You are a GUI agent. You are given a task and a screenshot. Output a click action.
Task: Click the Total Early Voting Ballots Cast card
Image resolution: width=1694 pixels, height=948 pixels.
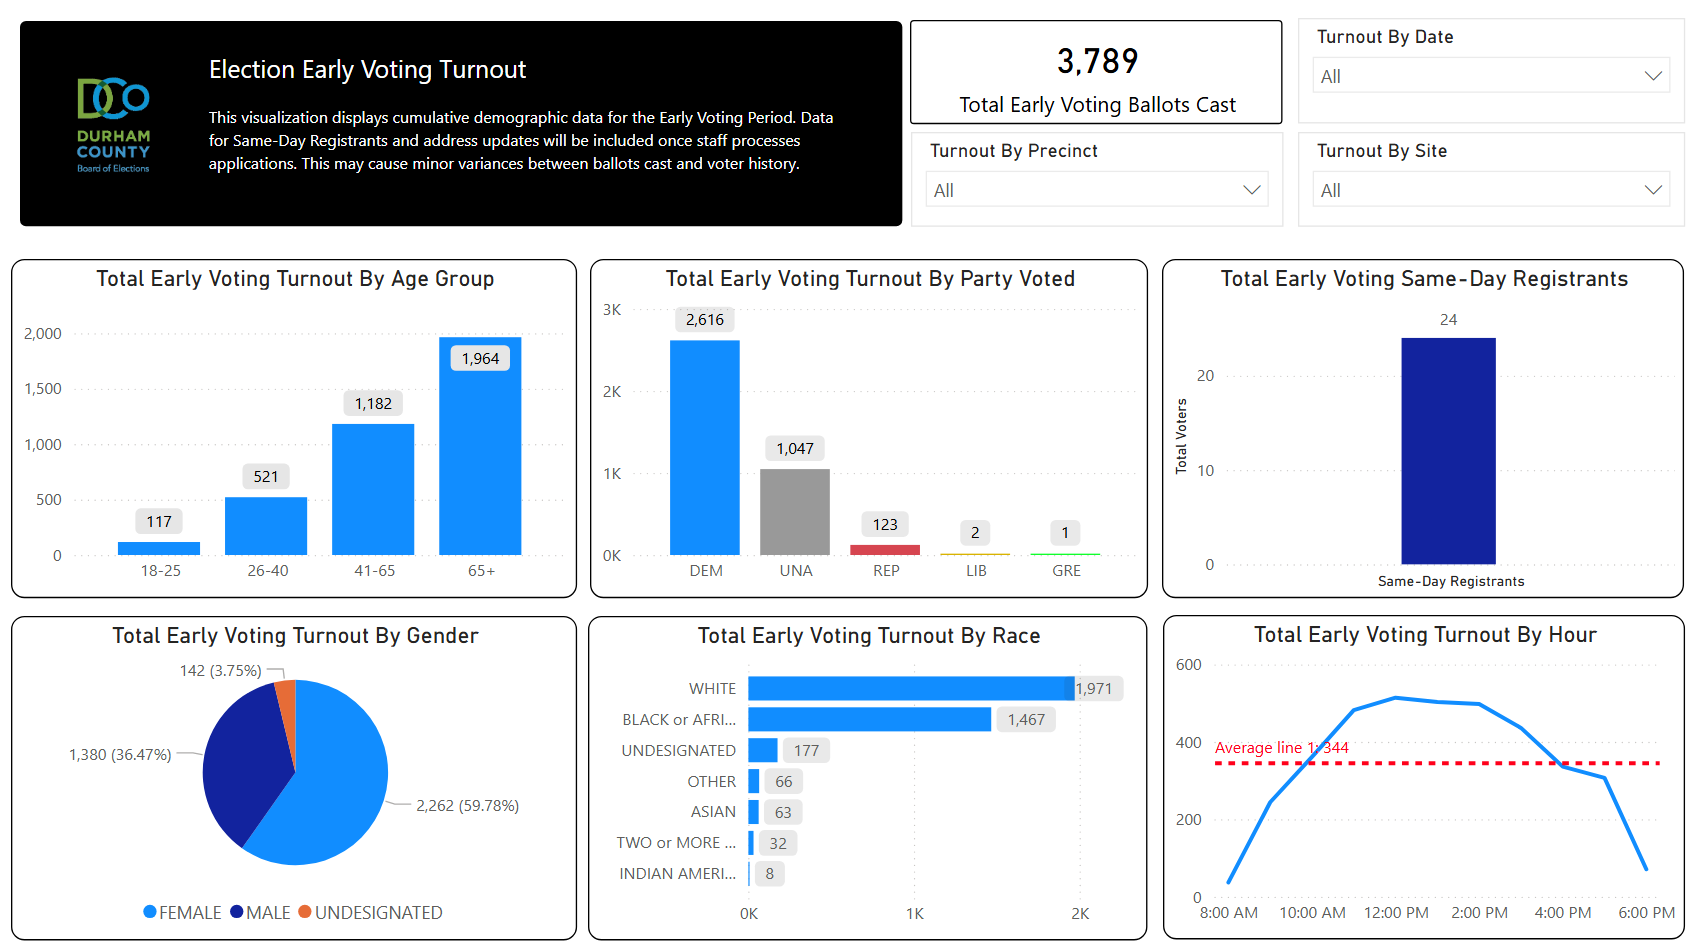coord(1096,72)
